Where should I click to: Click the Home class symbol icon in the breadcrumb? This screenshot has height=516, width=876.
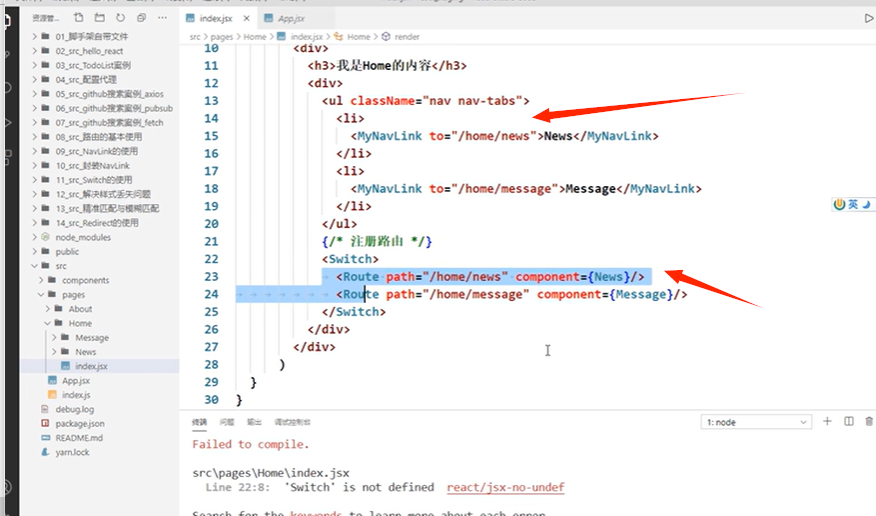pyautogui.click(x=339, y=36)
